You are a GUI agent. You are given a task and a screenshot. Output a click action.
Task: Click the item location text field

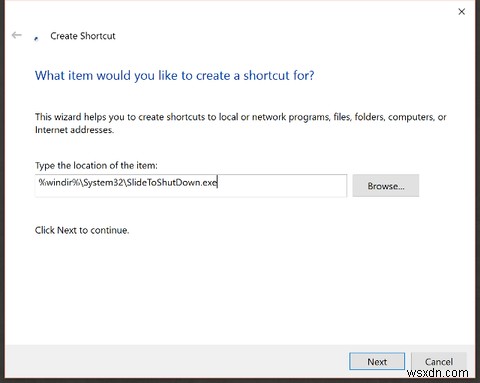(x=191, y=185)
